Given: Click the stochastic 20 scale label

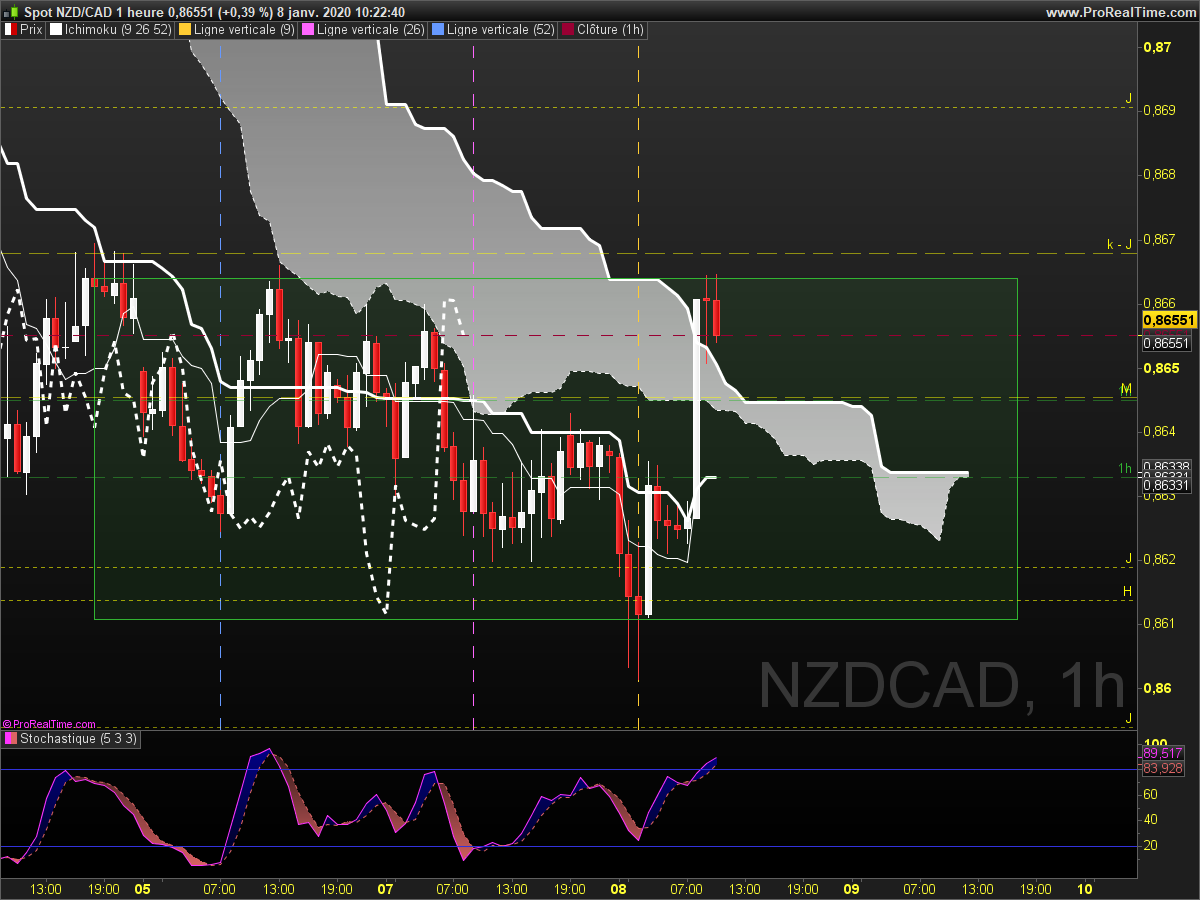Looking at the screenshot, I should pyautogui.click(x=1151, y=846).
